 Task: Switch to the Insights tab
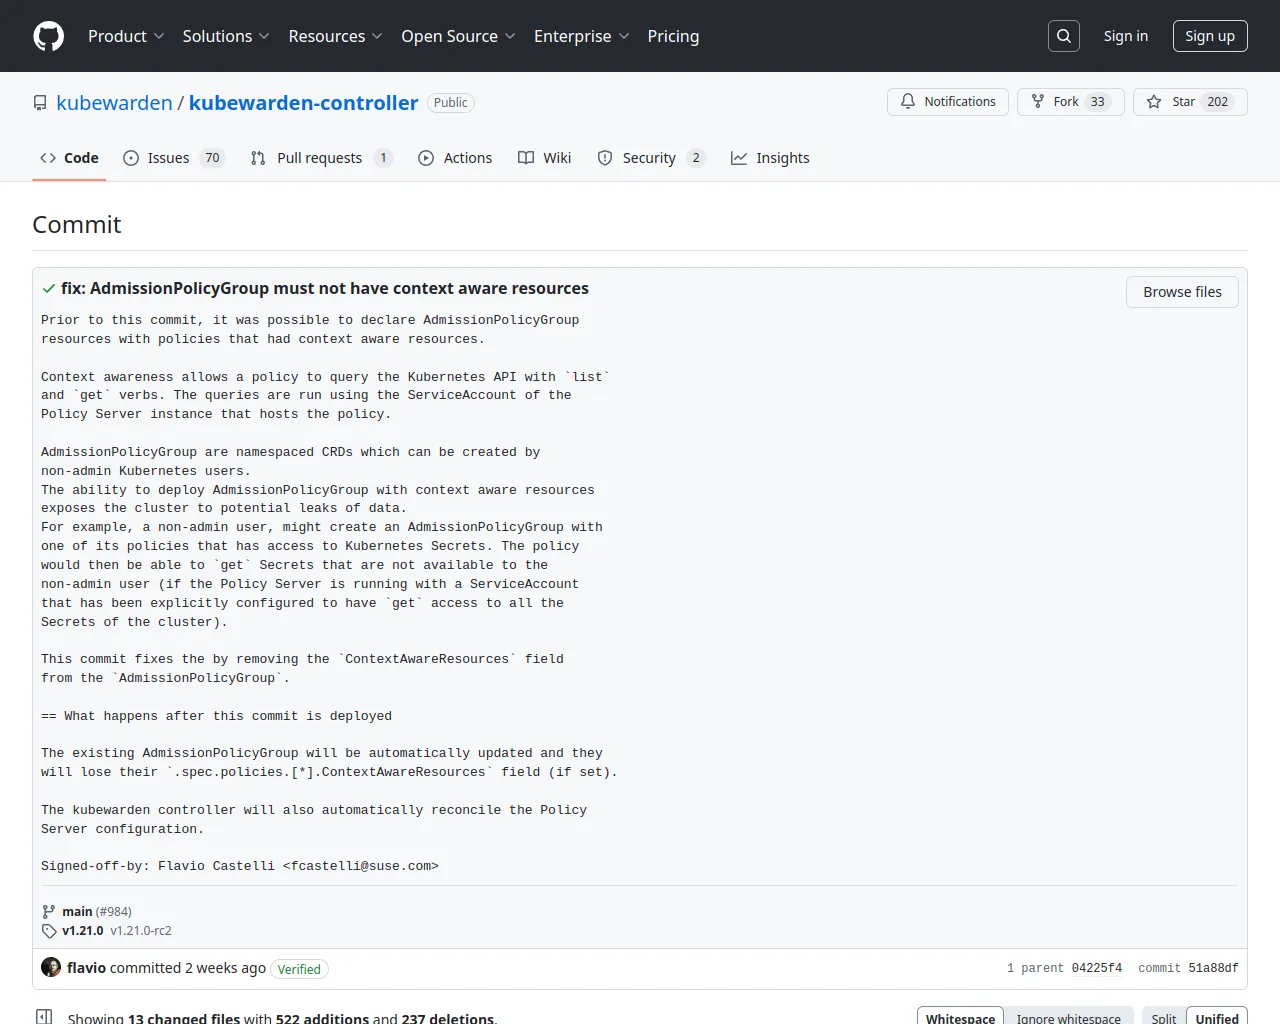pos(770,158)
